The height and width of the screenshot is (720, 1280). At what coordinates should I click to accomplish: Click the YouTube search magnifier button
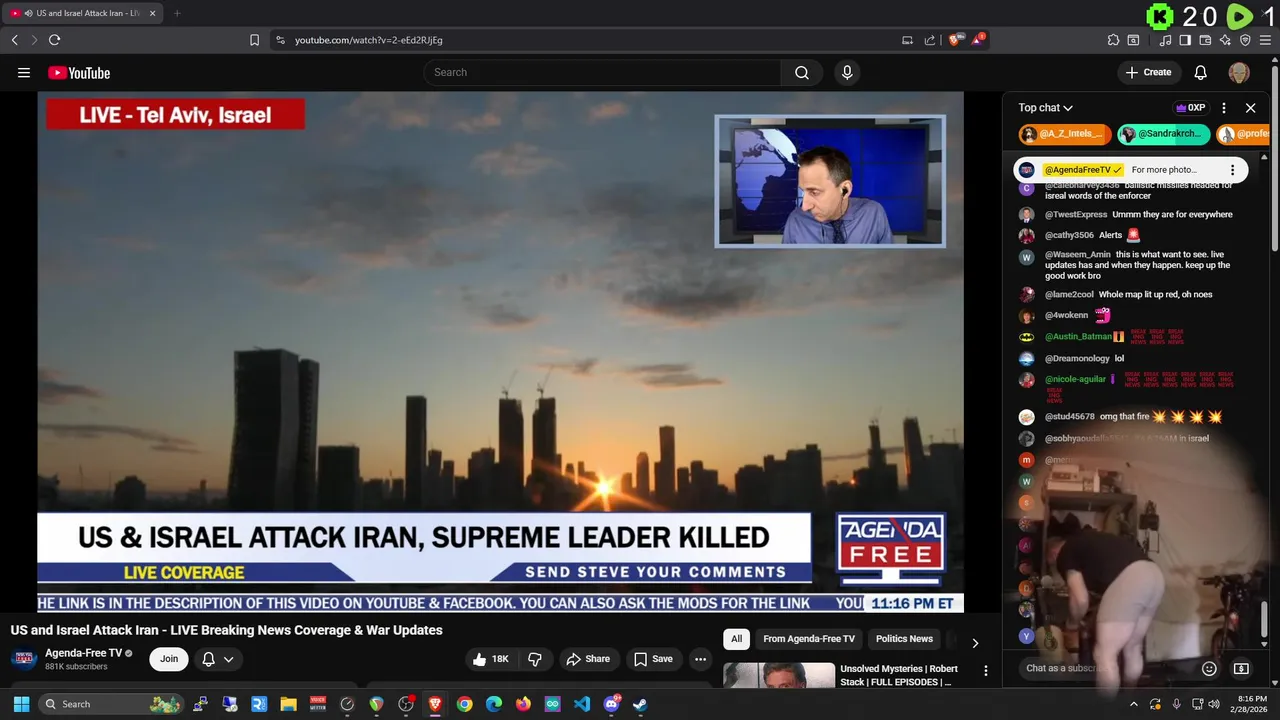(801, 72)
